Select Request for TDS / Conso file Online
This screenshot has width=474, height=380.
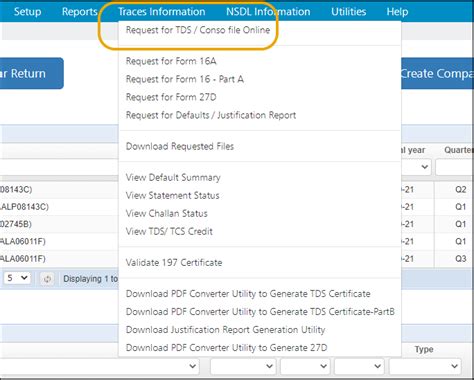tap(198, 30)
